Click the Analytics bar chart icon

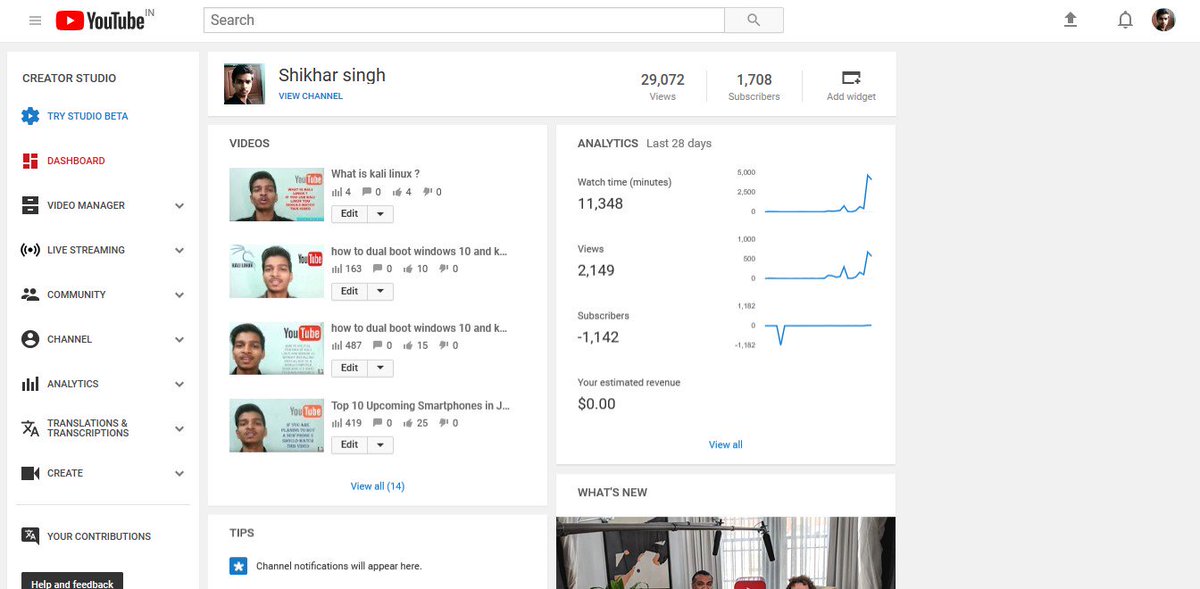(30, 384)
